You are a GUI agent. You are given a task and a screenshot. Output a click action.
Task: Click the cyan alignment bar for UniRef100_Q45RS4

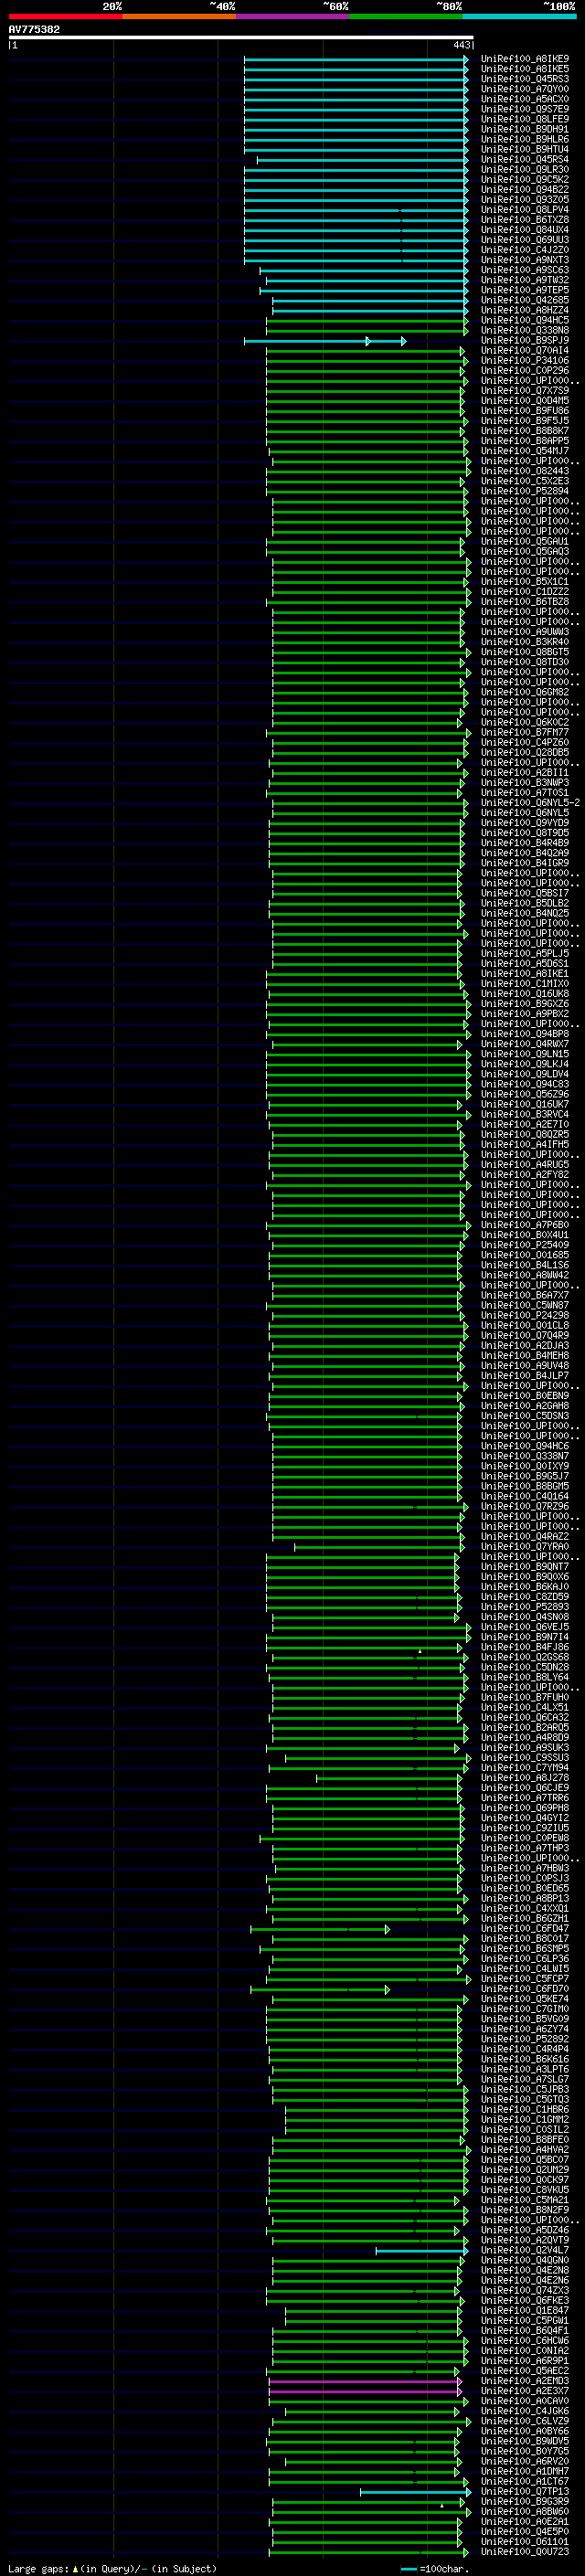[362, 160]
